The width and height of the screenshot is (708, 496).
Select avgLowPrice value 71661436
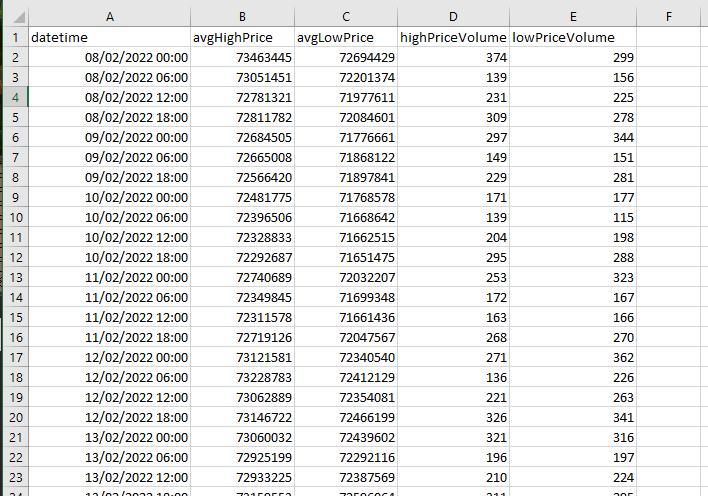(x=346, y=317)
